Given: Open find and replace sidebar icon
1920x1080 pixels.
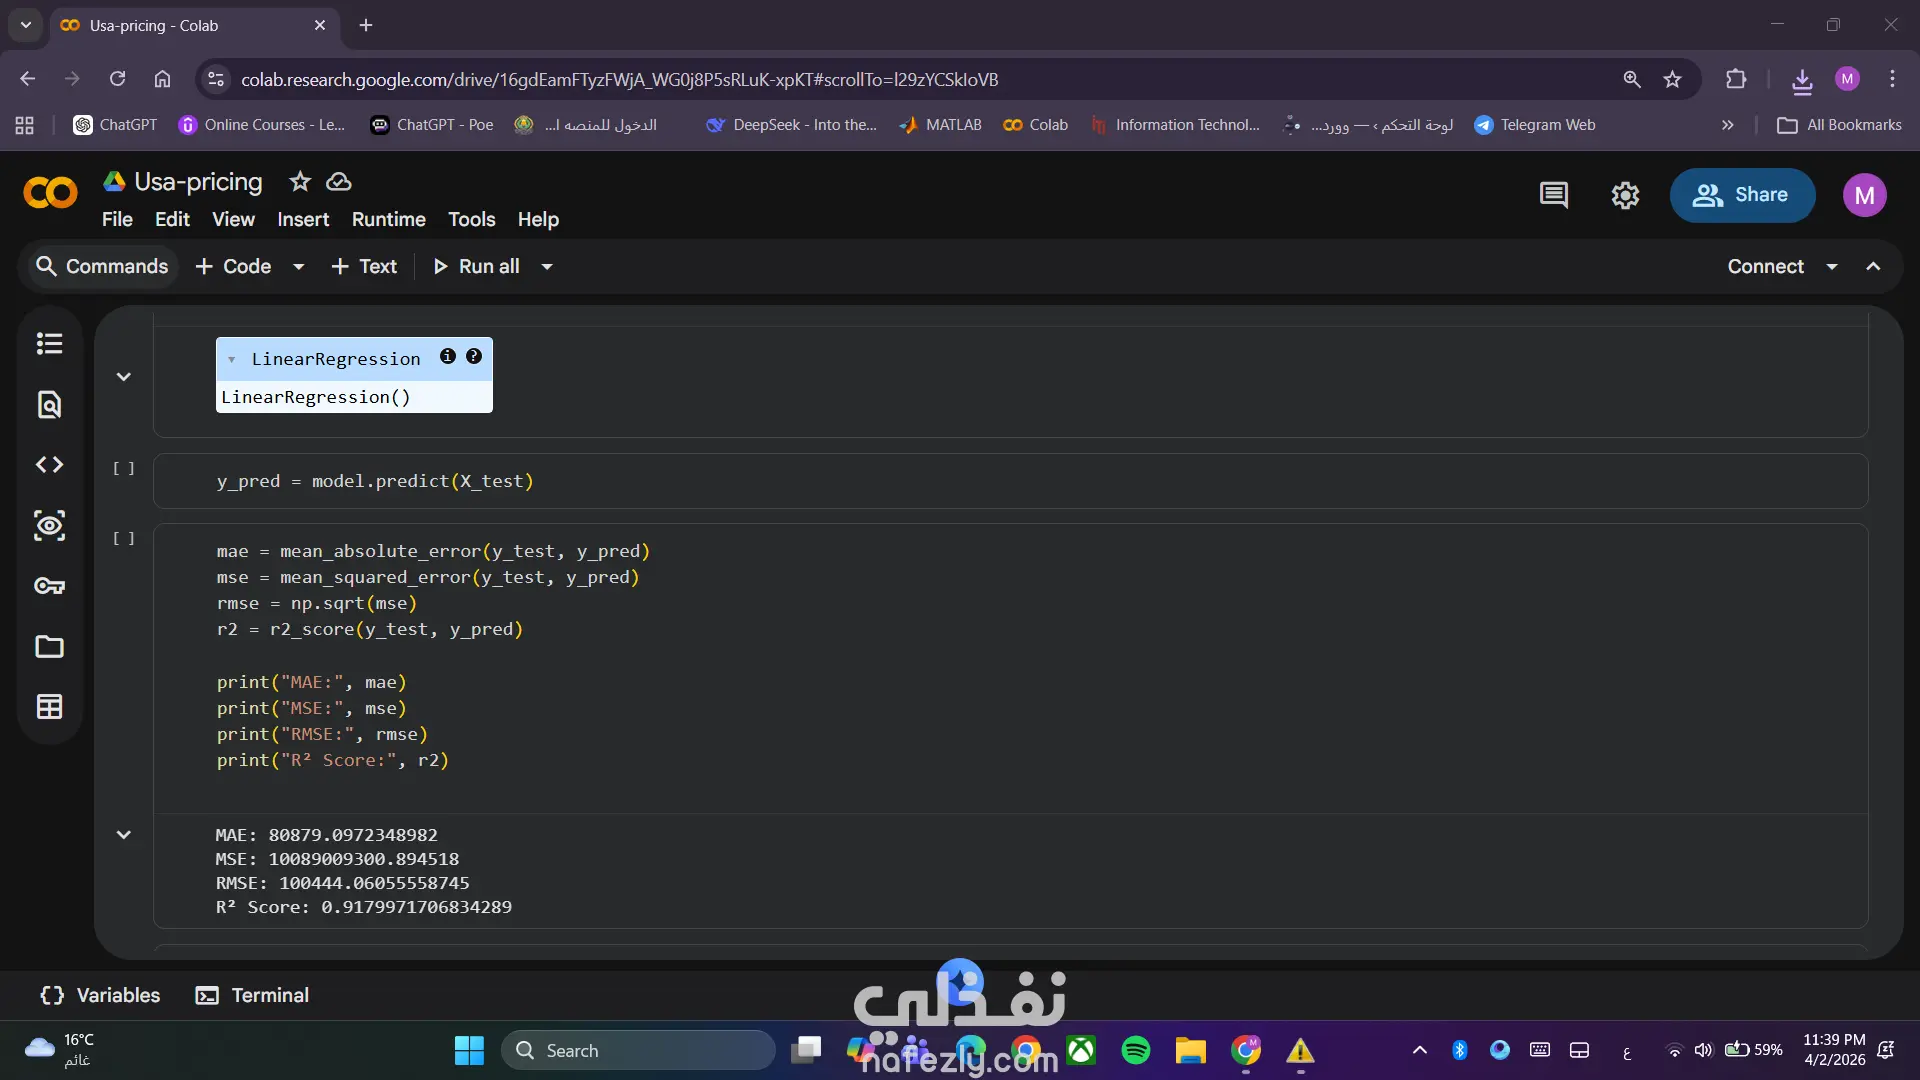Looking at the screenshot, I should tap(49, 405).
